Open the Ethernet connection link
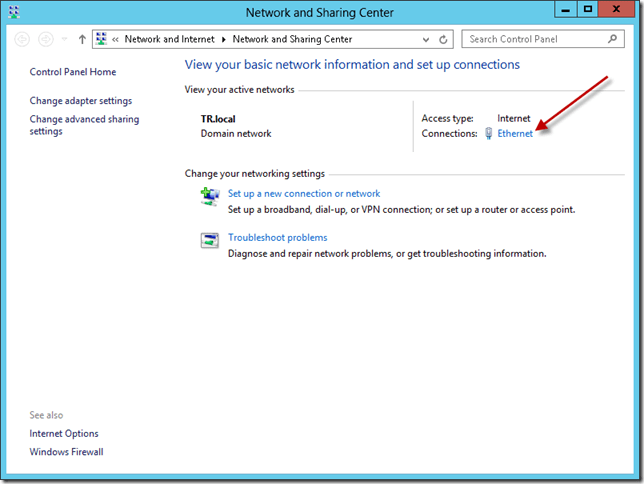This screenshot has height=484, width=644. [x=515, y=134]
